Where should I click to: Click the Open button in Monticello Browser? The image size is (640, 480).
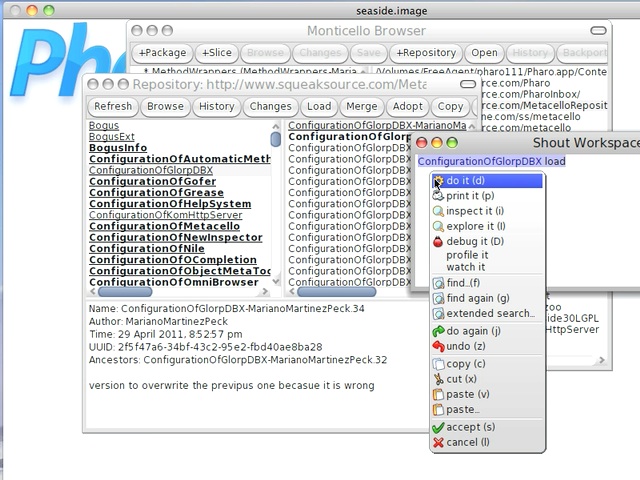484,53
